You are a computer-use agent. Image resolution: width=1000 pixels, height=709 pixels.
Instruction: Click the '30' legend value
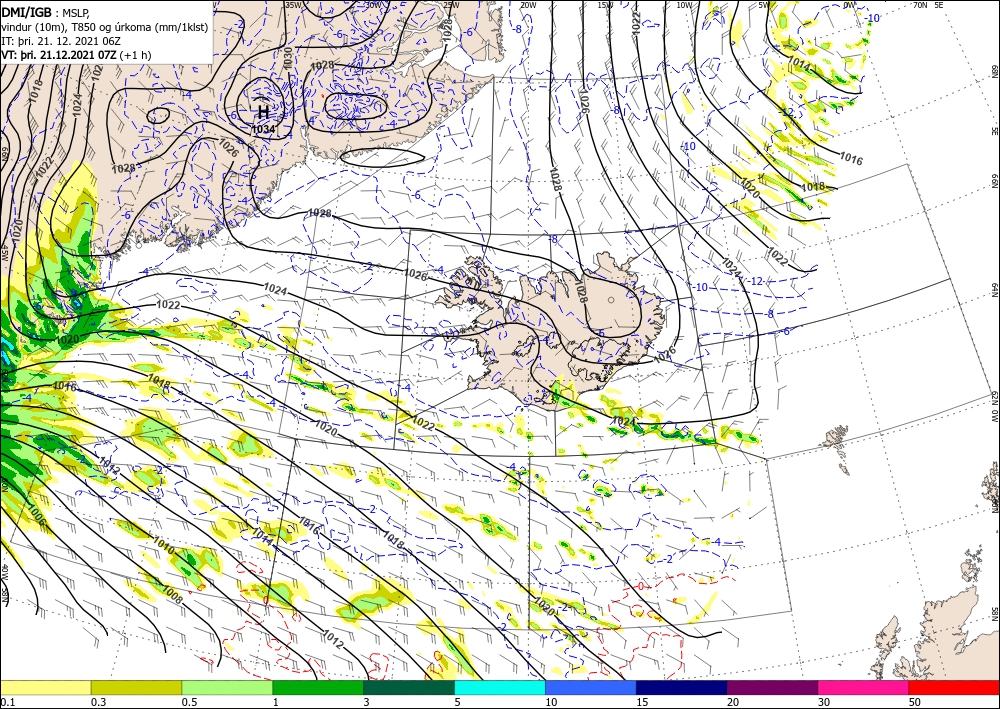(824, 702)
